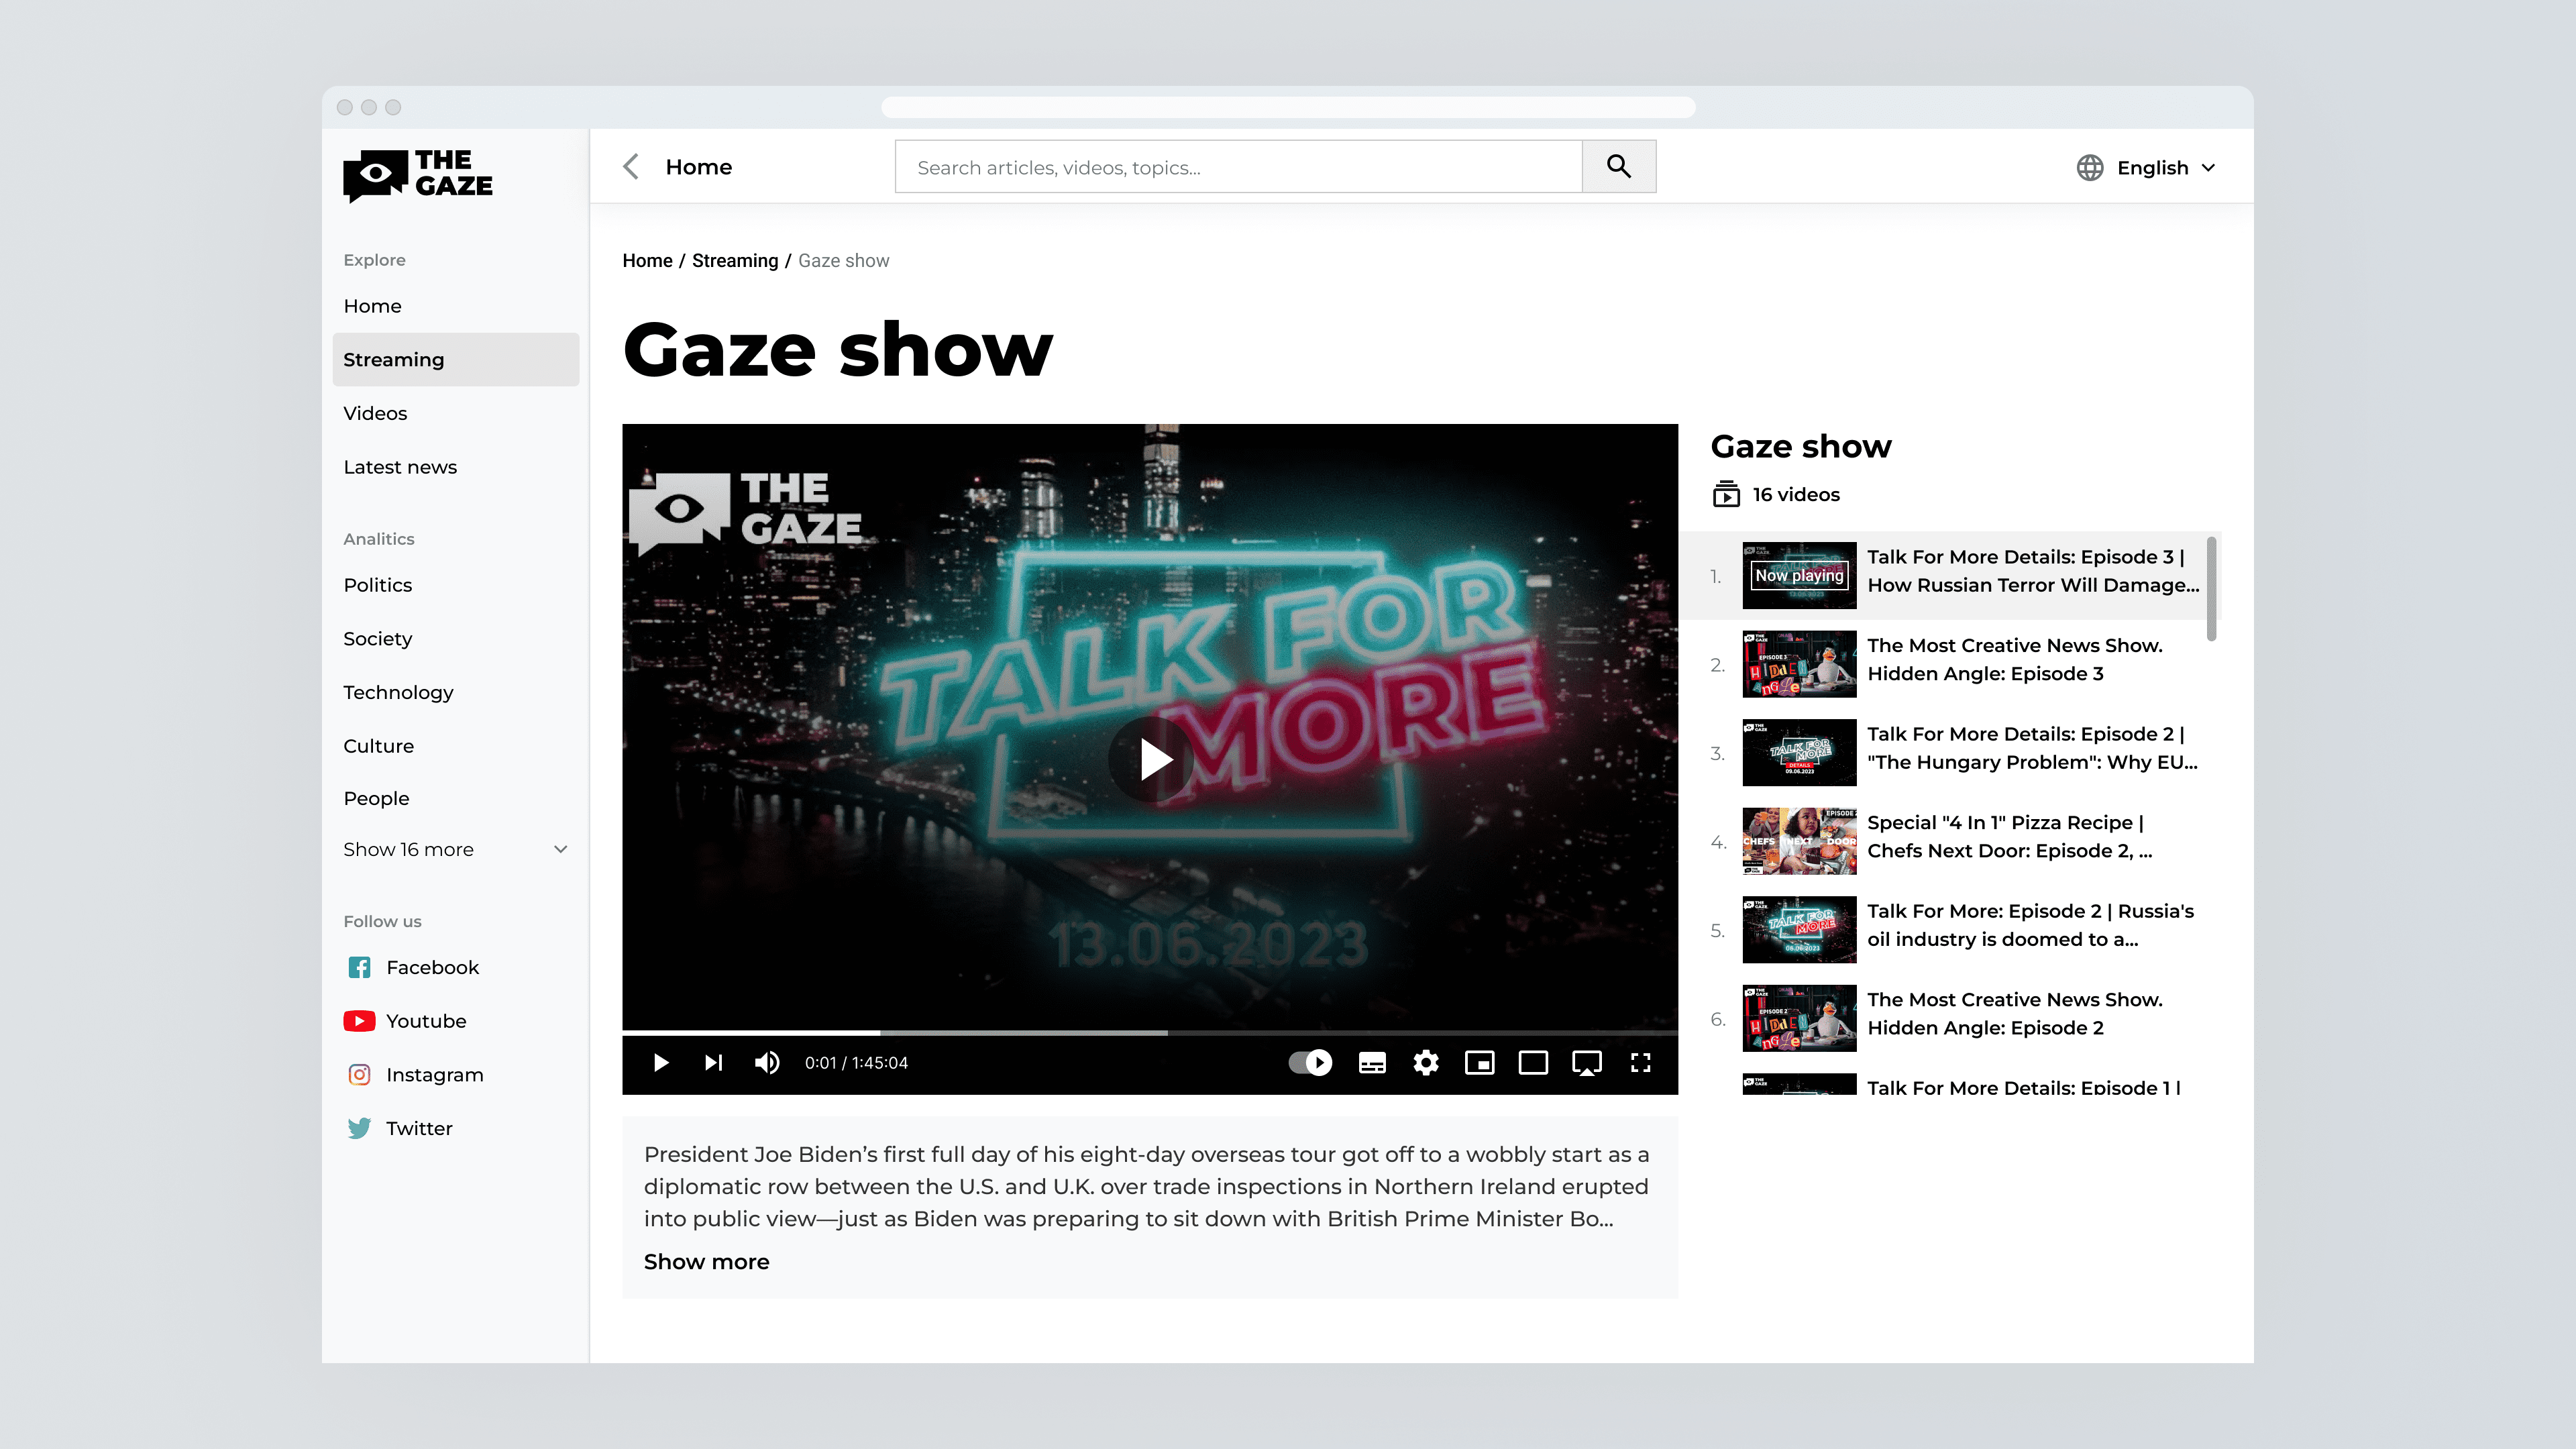Switch to theater mode icon

tap(1533, 1062)
